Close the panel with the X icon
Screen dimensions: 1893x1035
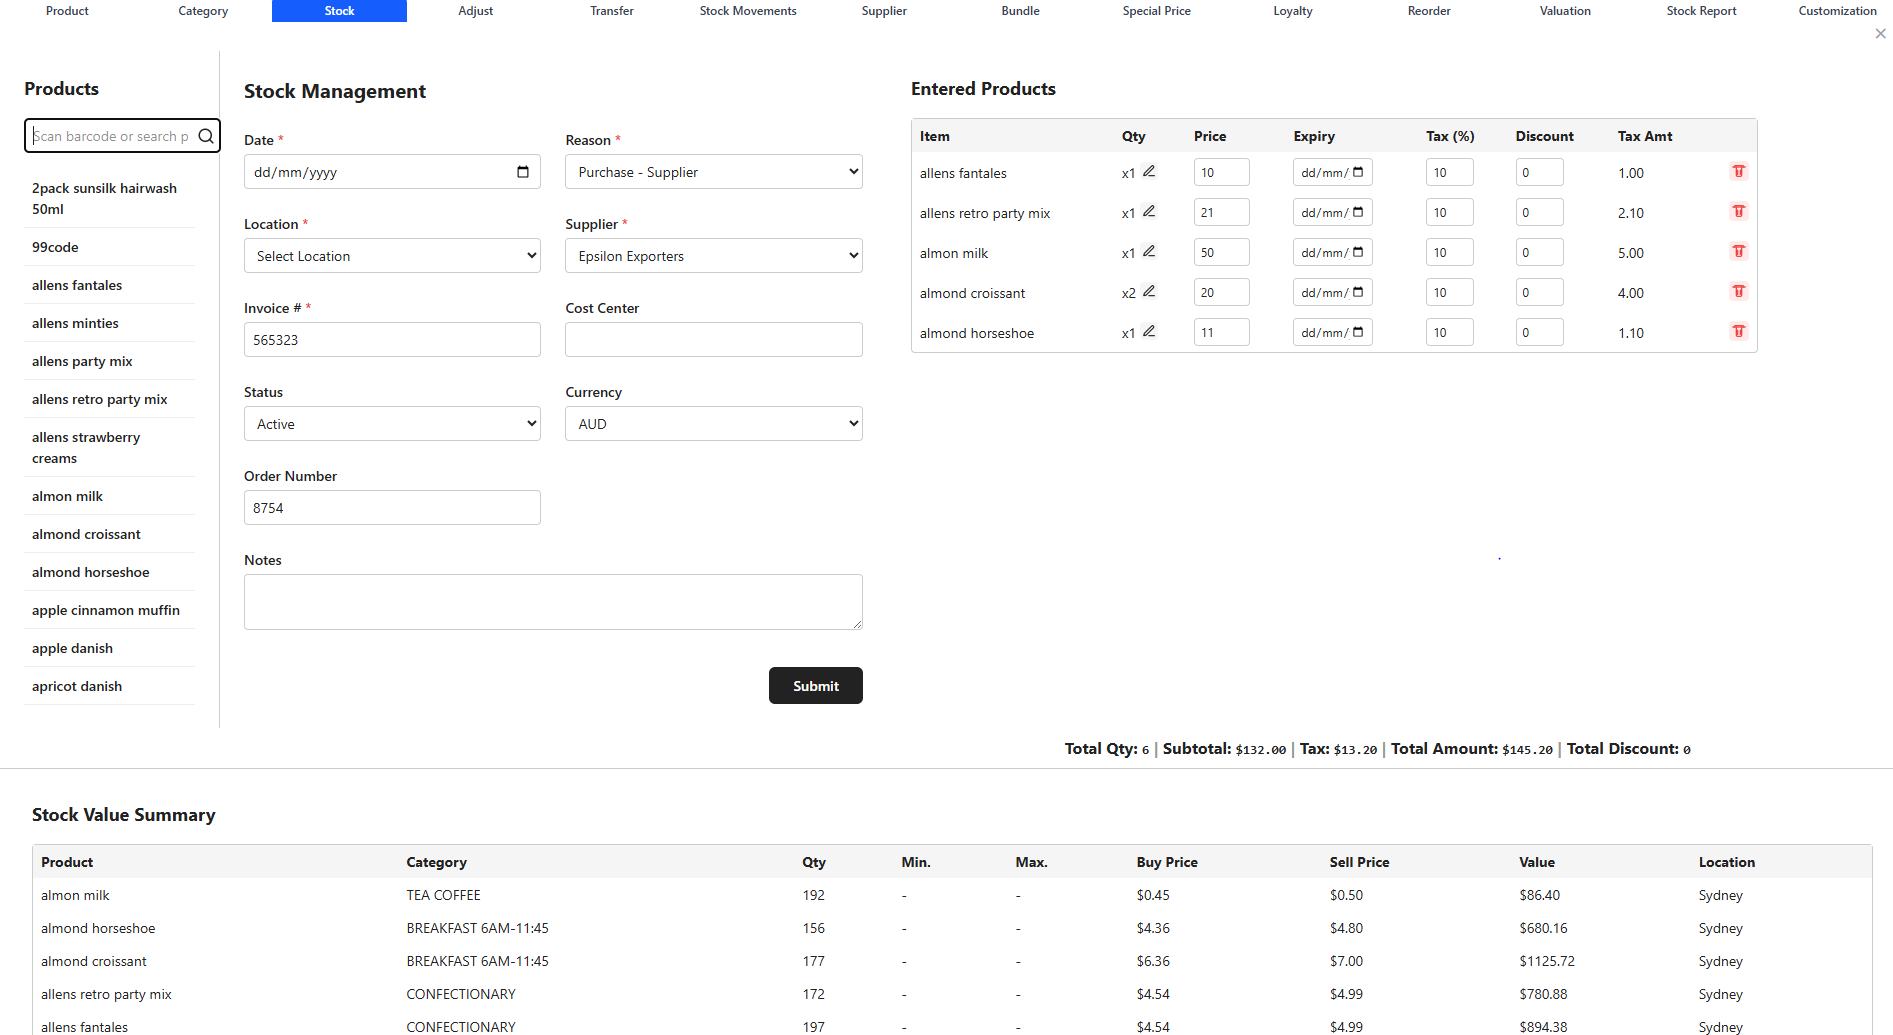tap(1880, 33)
